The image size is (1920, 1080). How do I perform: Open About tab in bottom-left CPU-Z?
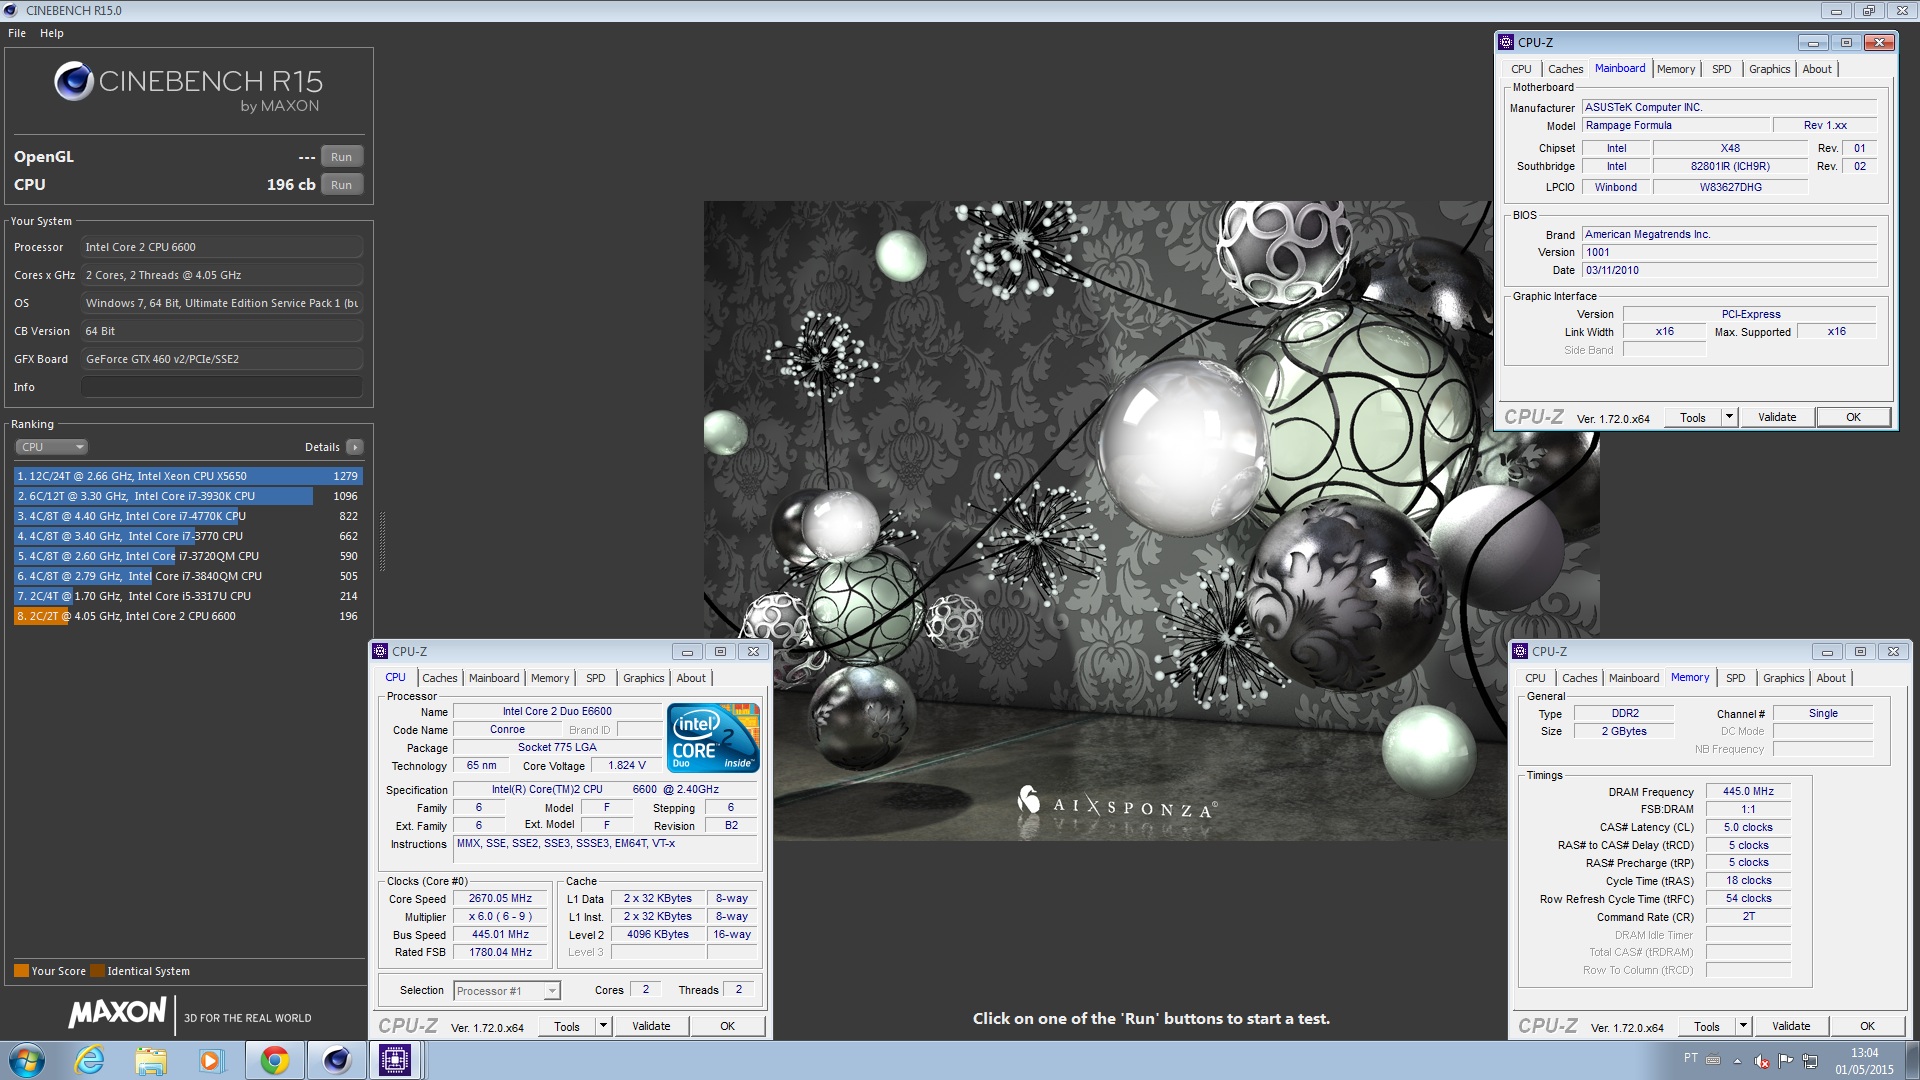coord(691,678)
